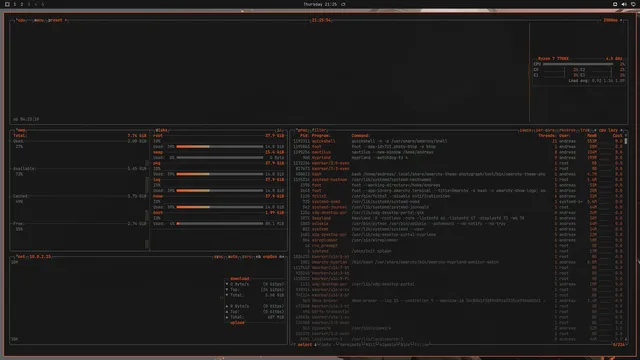Open the volume icon in system tray
Image resolution: width=640 pixels, height=360 pixels.
click(624, 4)
